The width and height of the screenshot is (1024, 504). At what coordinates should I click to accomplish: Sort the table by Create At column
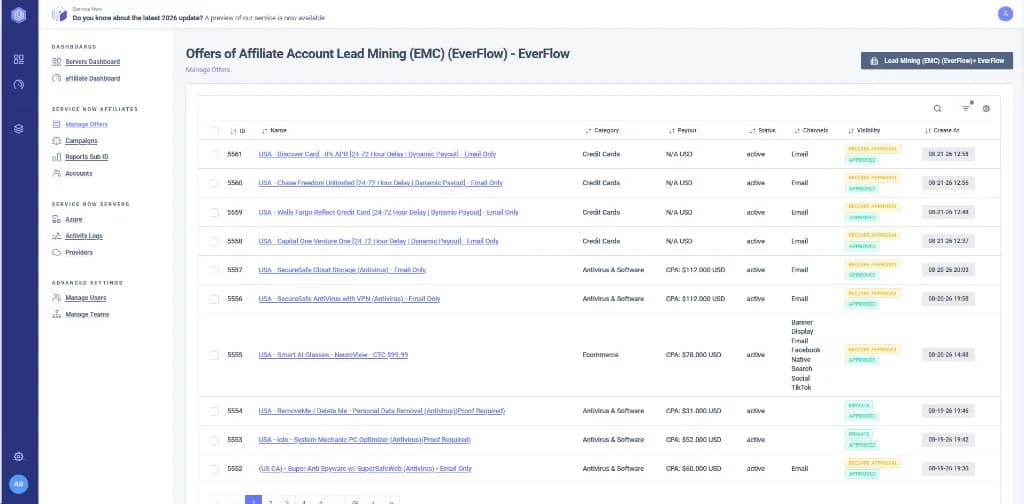[x=942, y=131]
